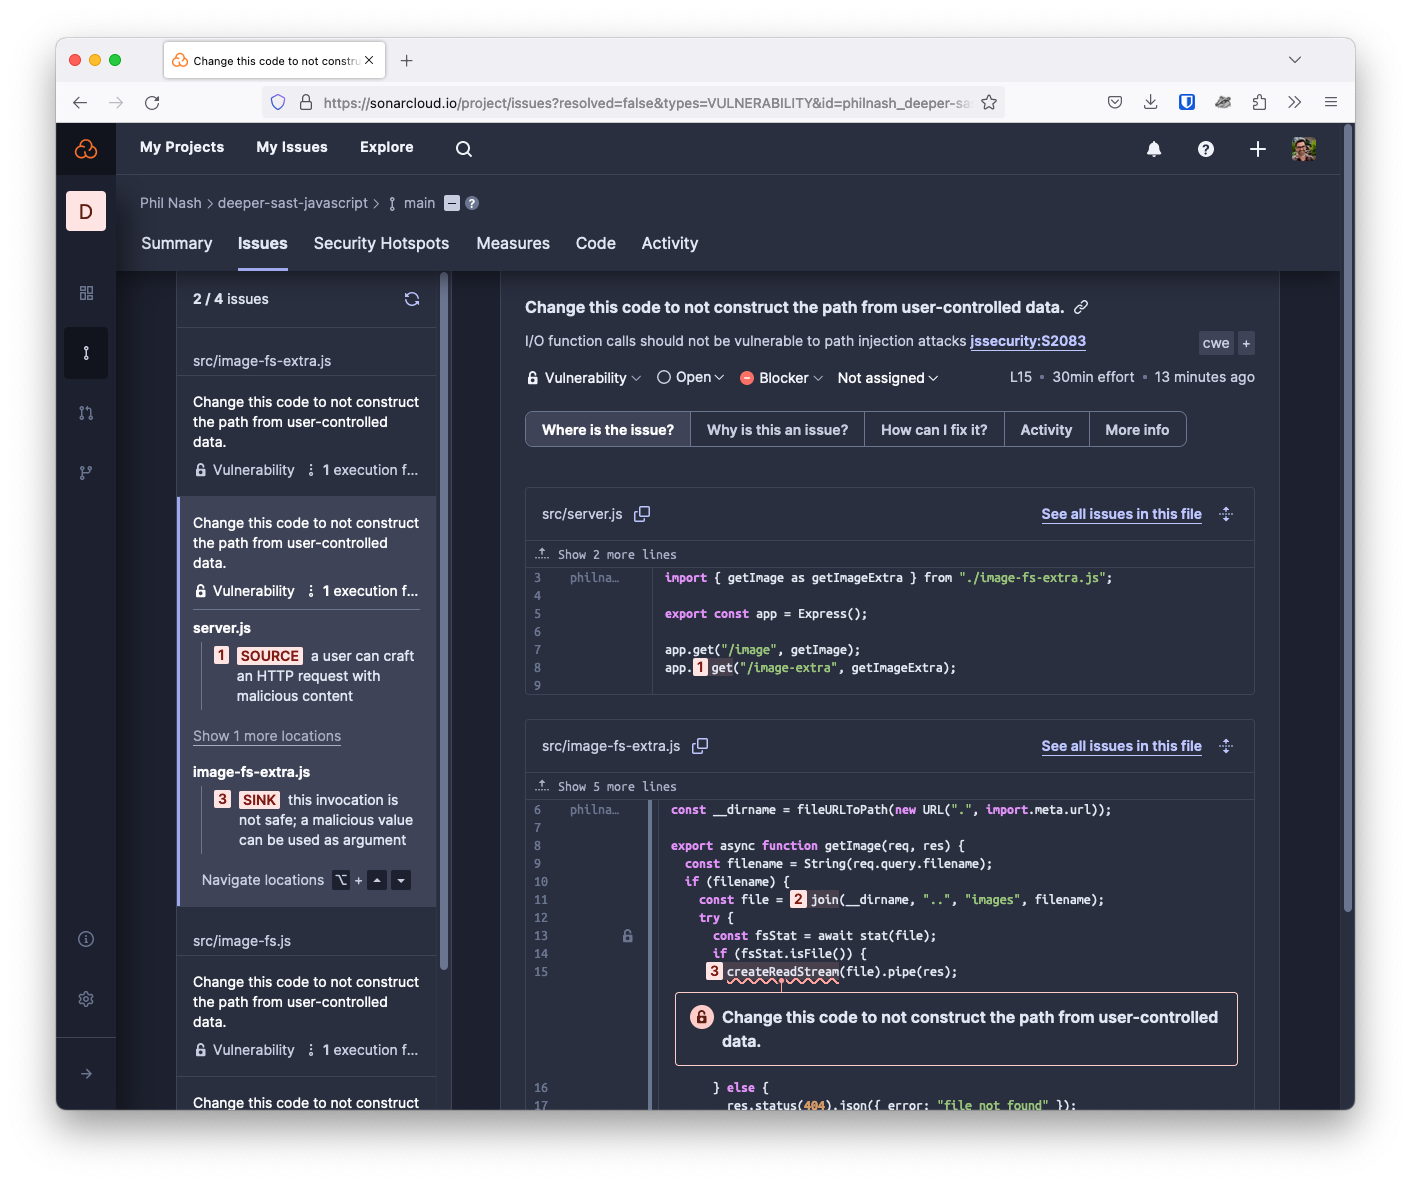Navigate locations with the down arrow
1411x1184 pixels.
400,880
